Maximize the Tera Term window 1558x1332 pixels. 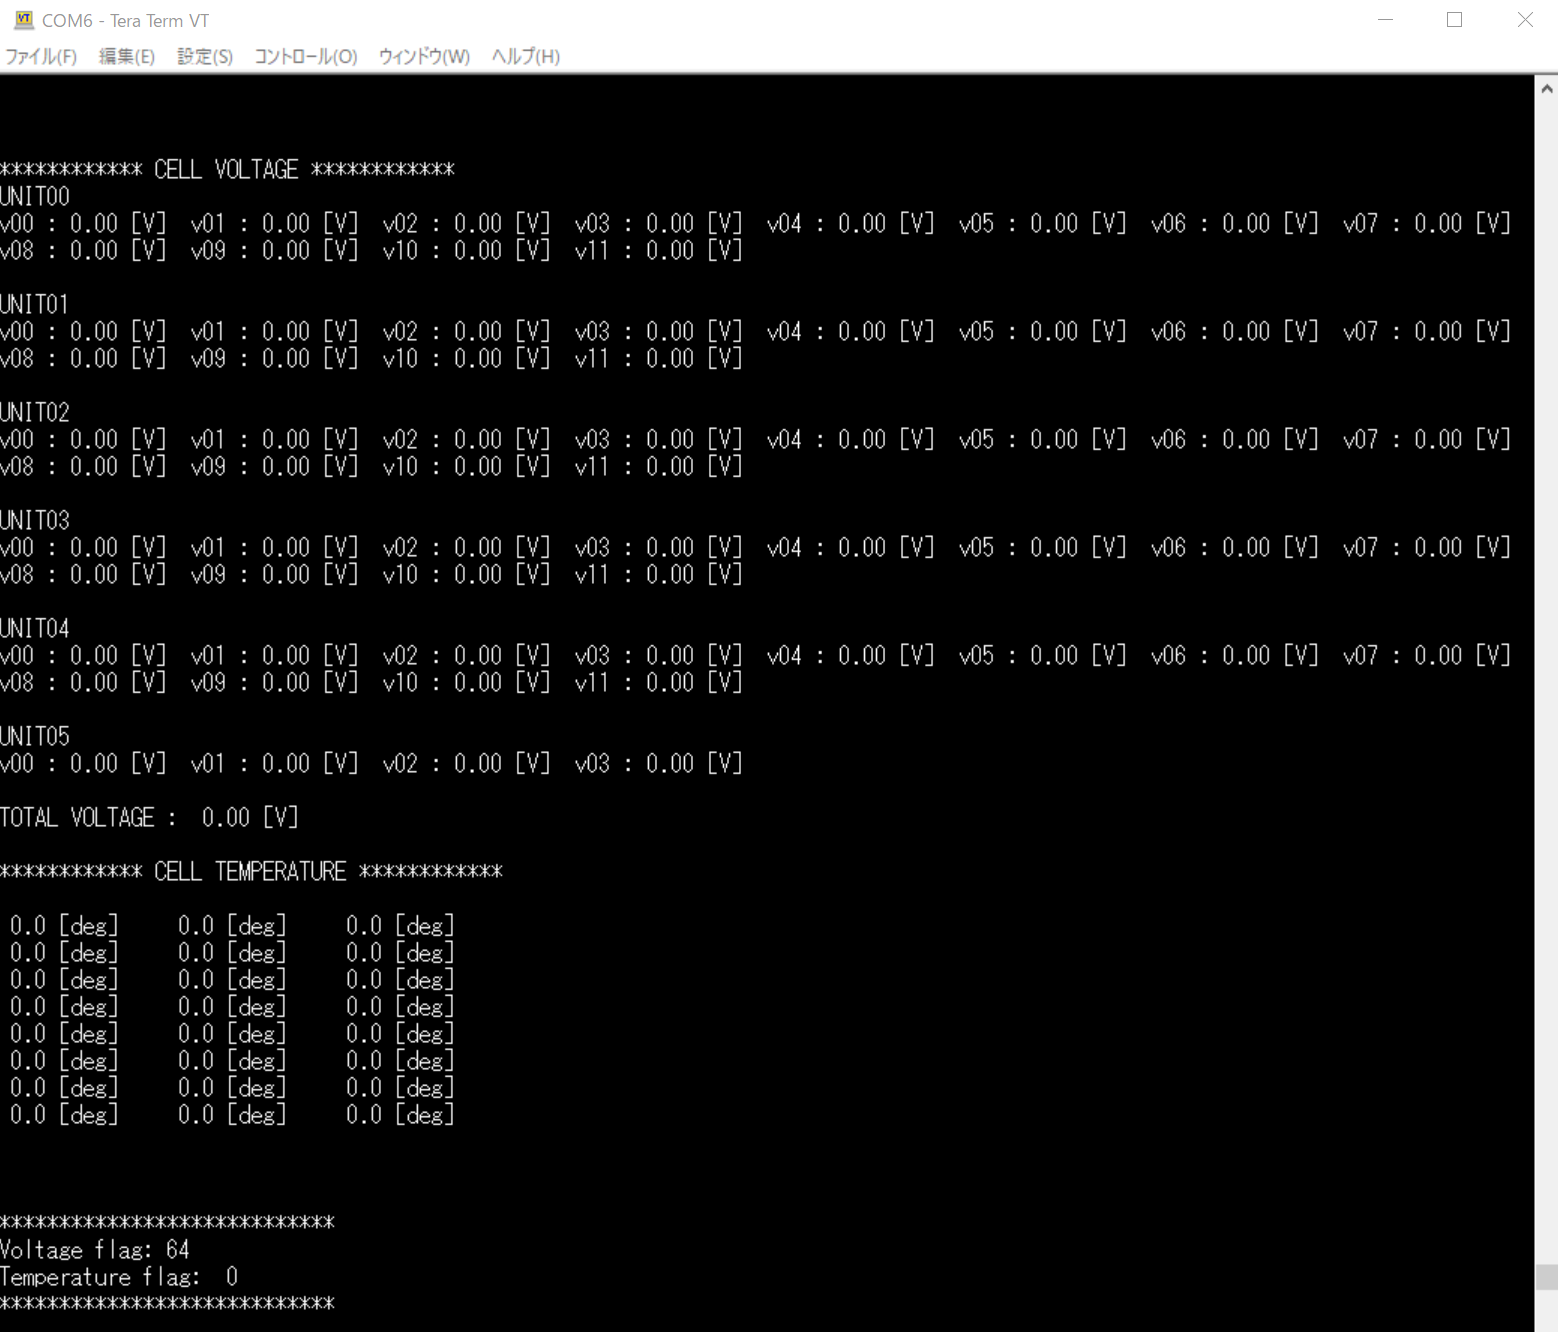pos(1454,19)
